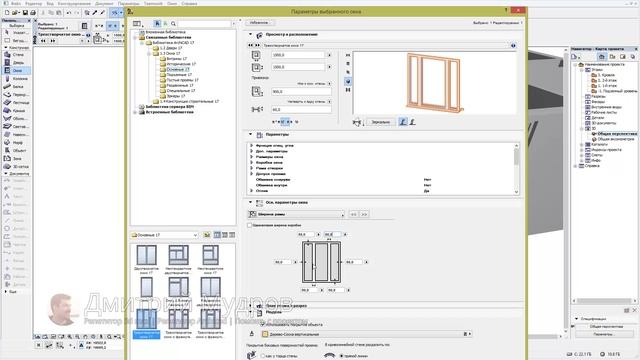Select the Wall (Стена) tool

click(x=16, y=54)
